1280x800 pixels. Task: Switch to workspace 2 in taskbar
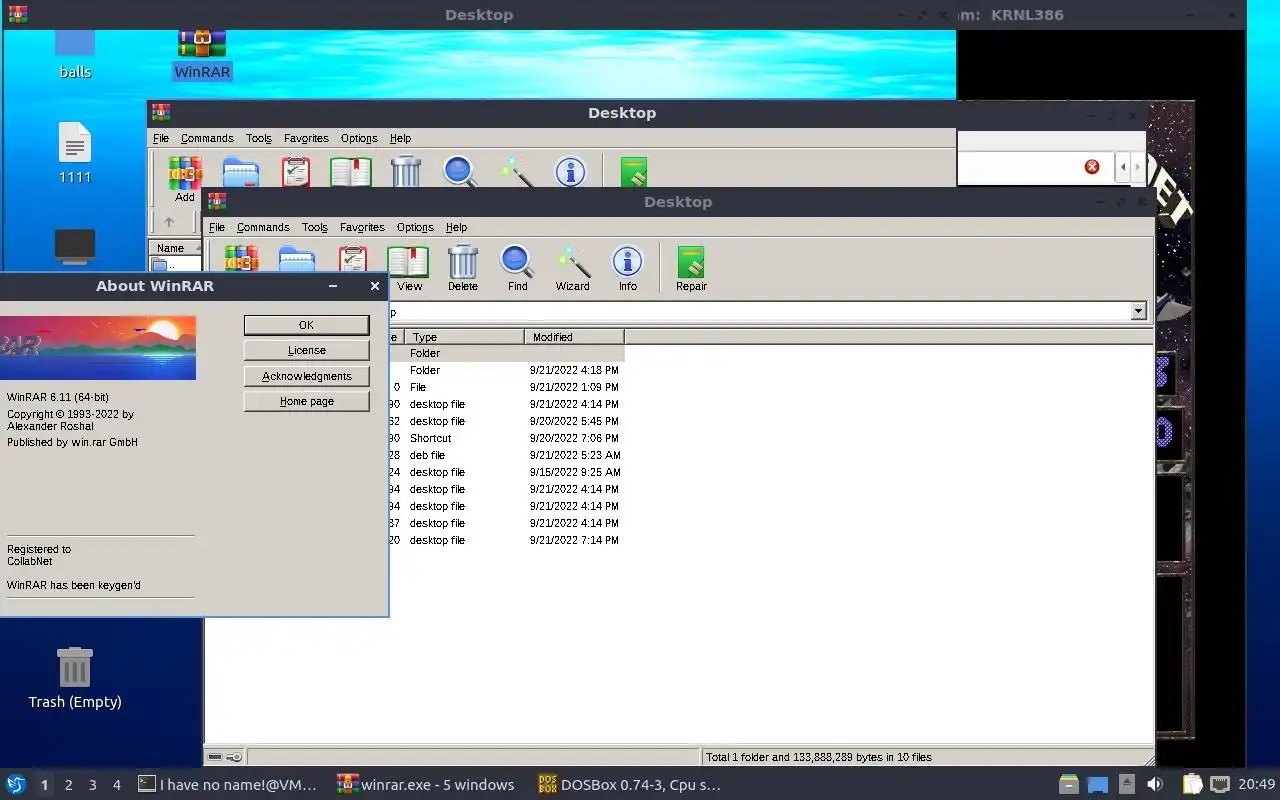(68, 785)
